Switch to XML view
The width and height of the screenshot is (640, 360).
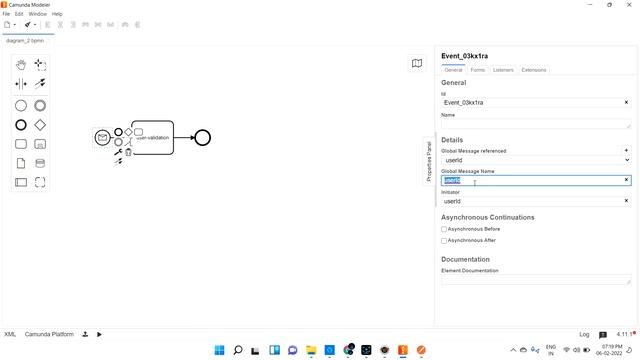click(10, 334)
